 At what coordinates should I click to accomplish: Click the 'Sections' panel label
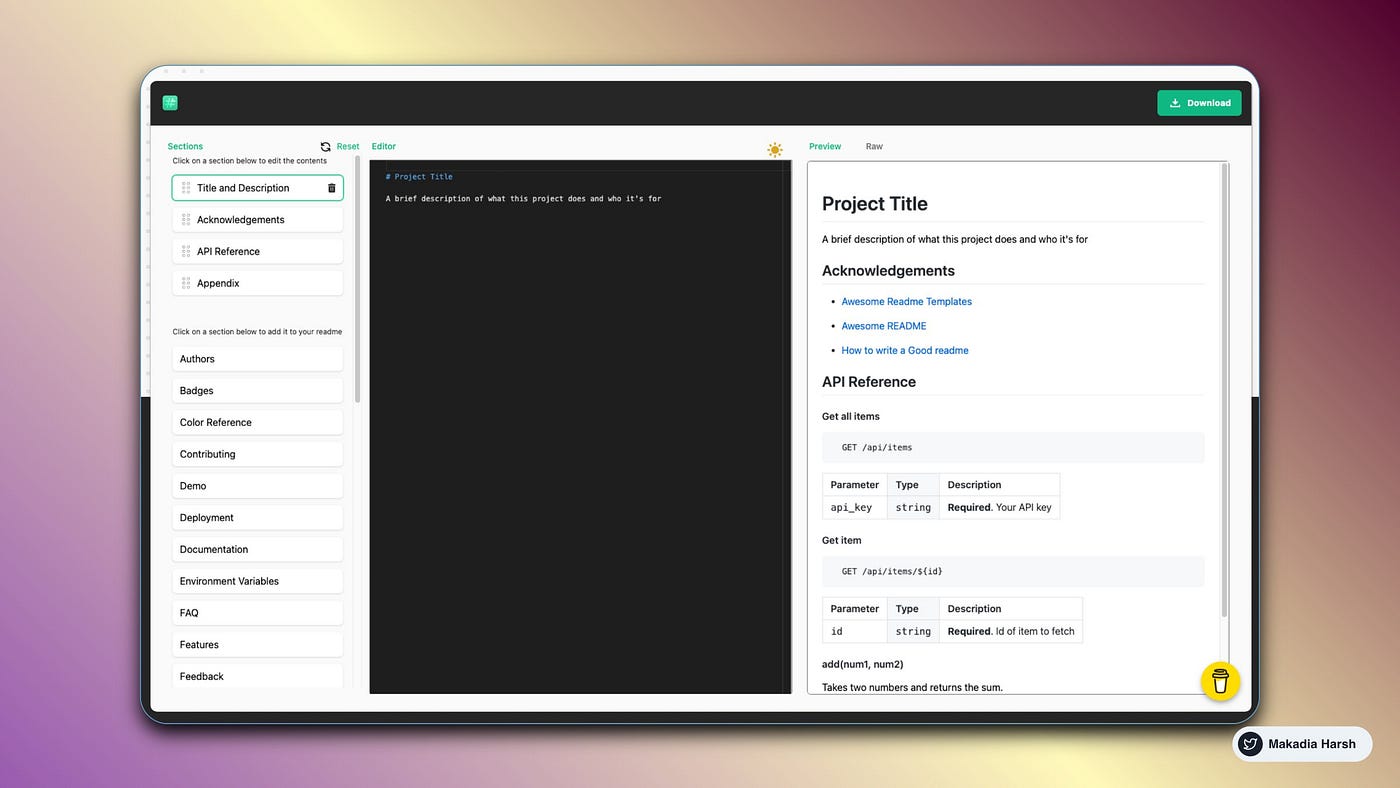click(x=185, y=146)
